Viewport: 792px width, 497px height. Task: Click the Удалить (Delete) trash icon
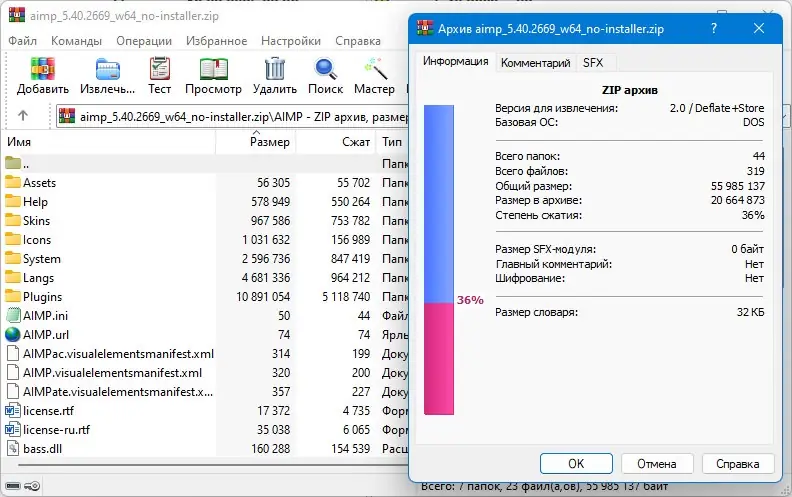(x=275, y=68)
